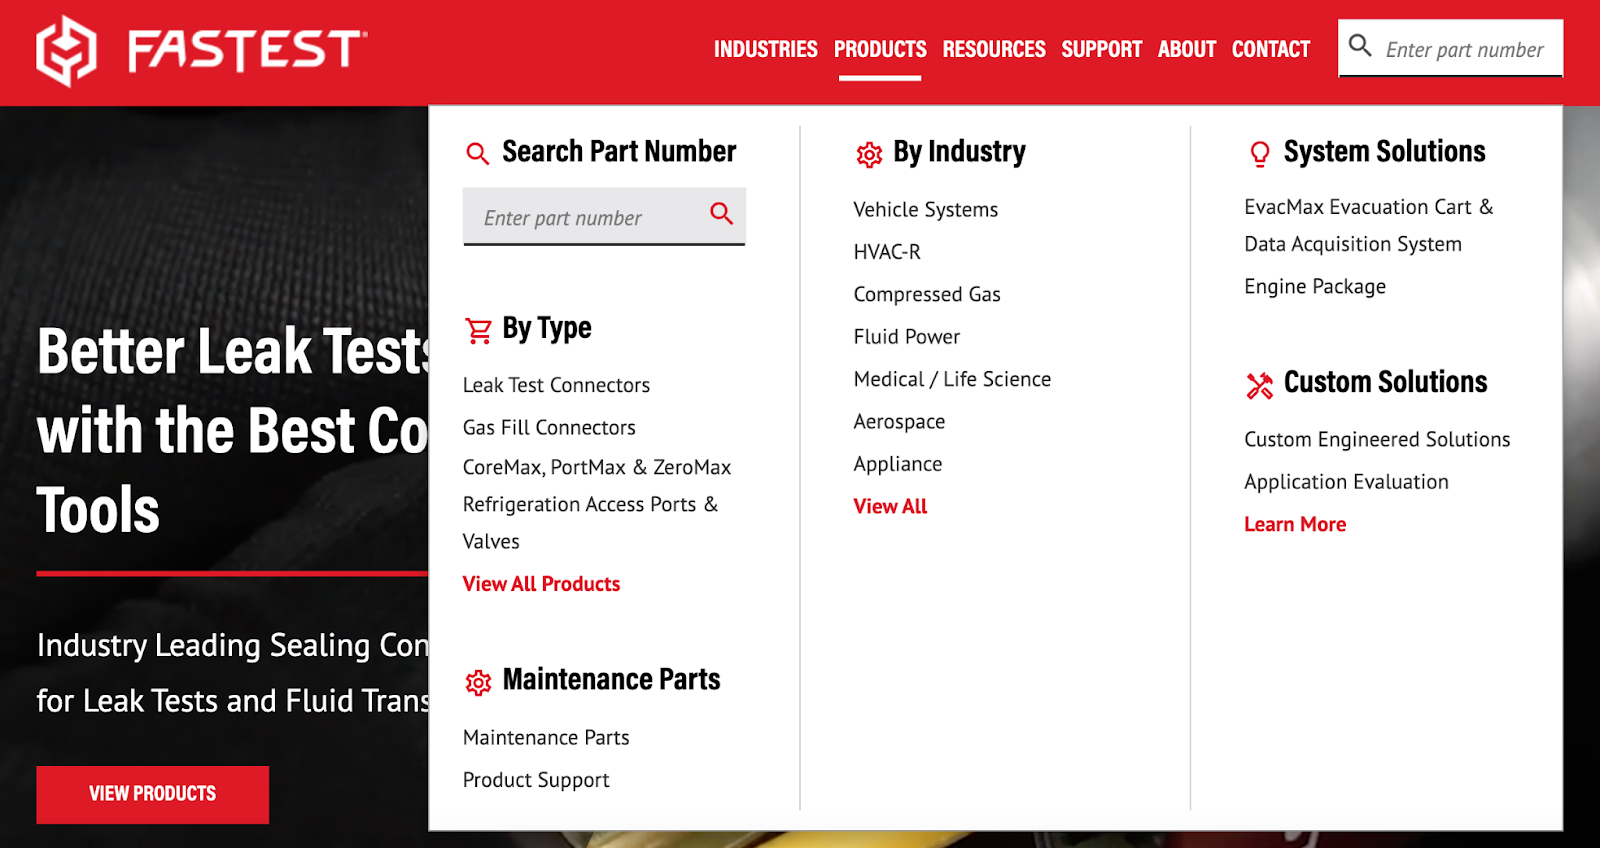Select Appliance industry
The height and width of the screenshot is (848, 1600).
[x=898, y=464]
